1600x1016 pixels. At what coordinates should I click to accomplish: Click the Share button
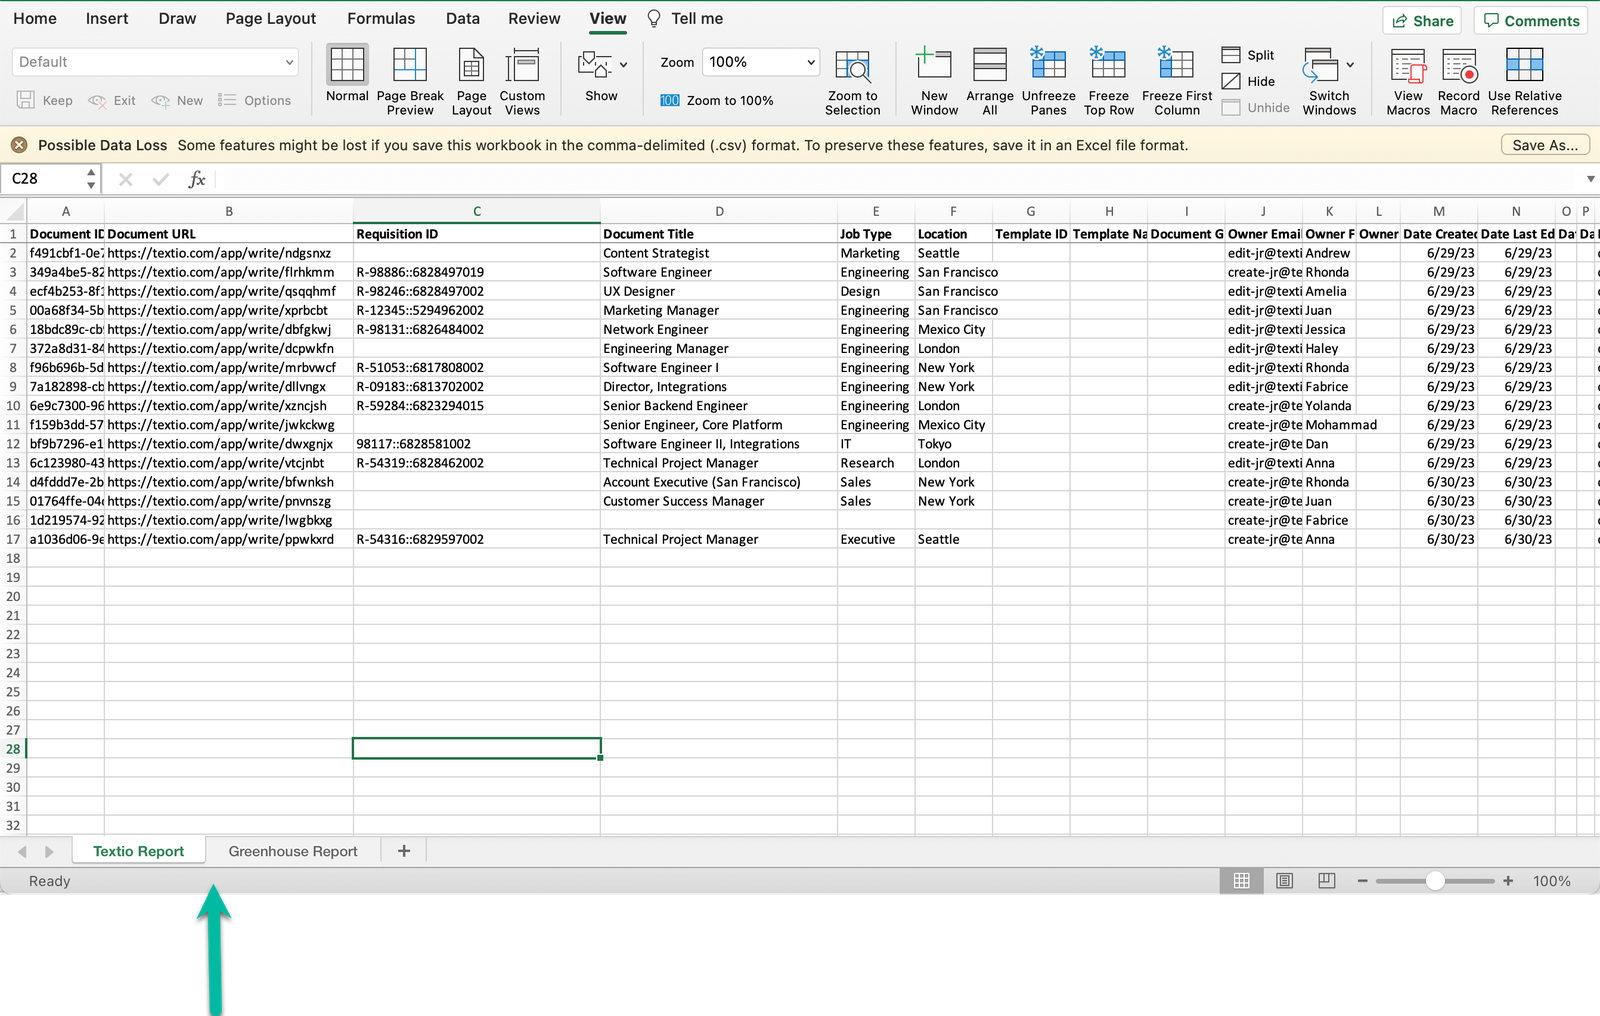[x=1422, y=21]
